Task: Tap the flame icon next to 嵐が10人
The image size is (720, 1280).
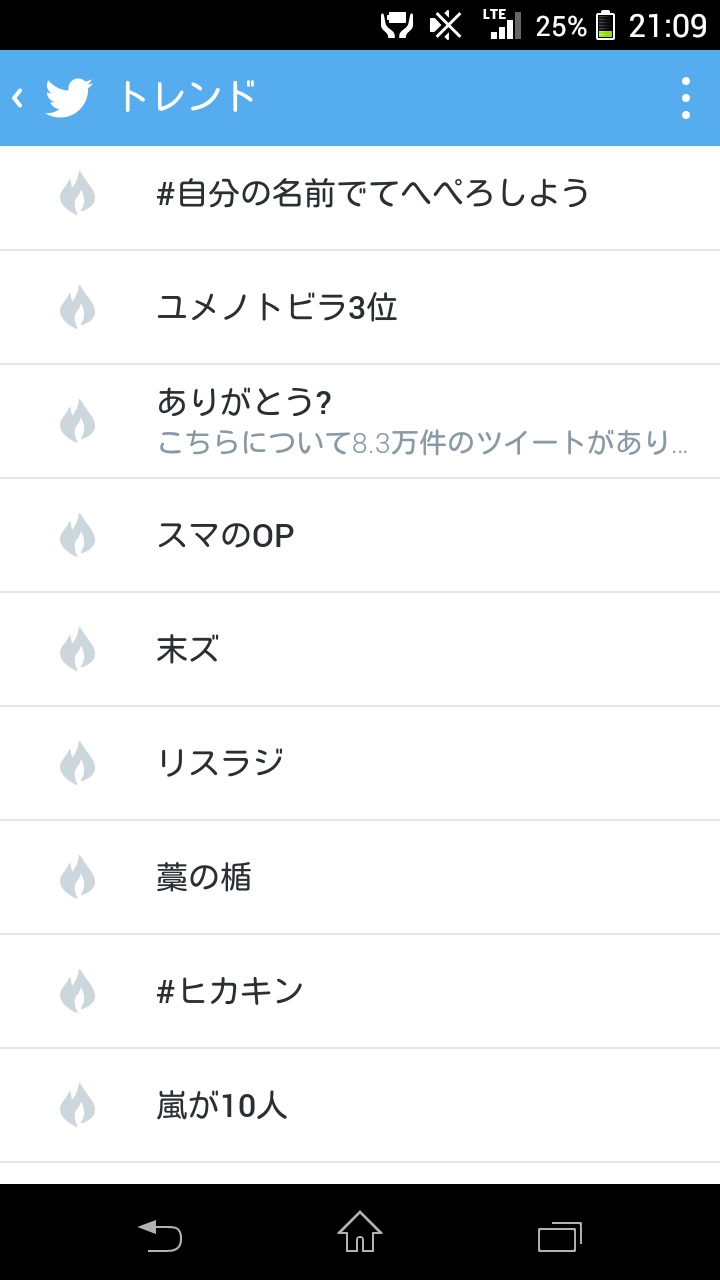Action: (77, 1105)
